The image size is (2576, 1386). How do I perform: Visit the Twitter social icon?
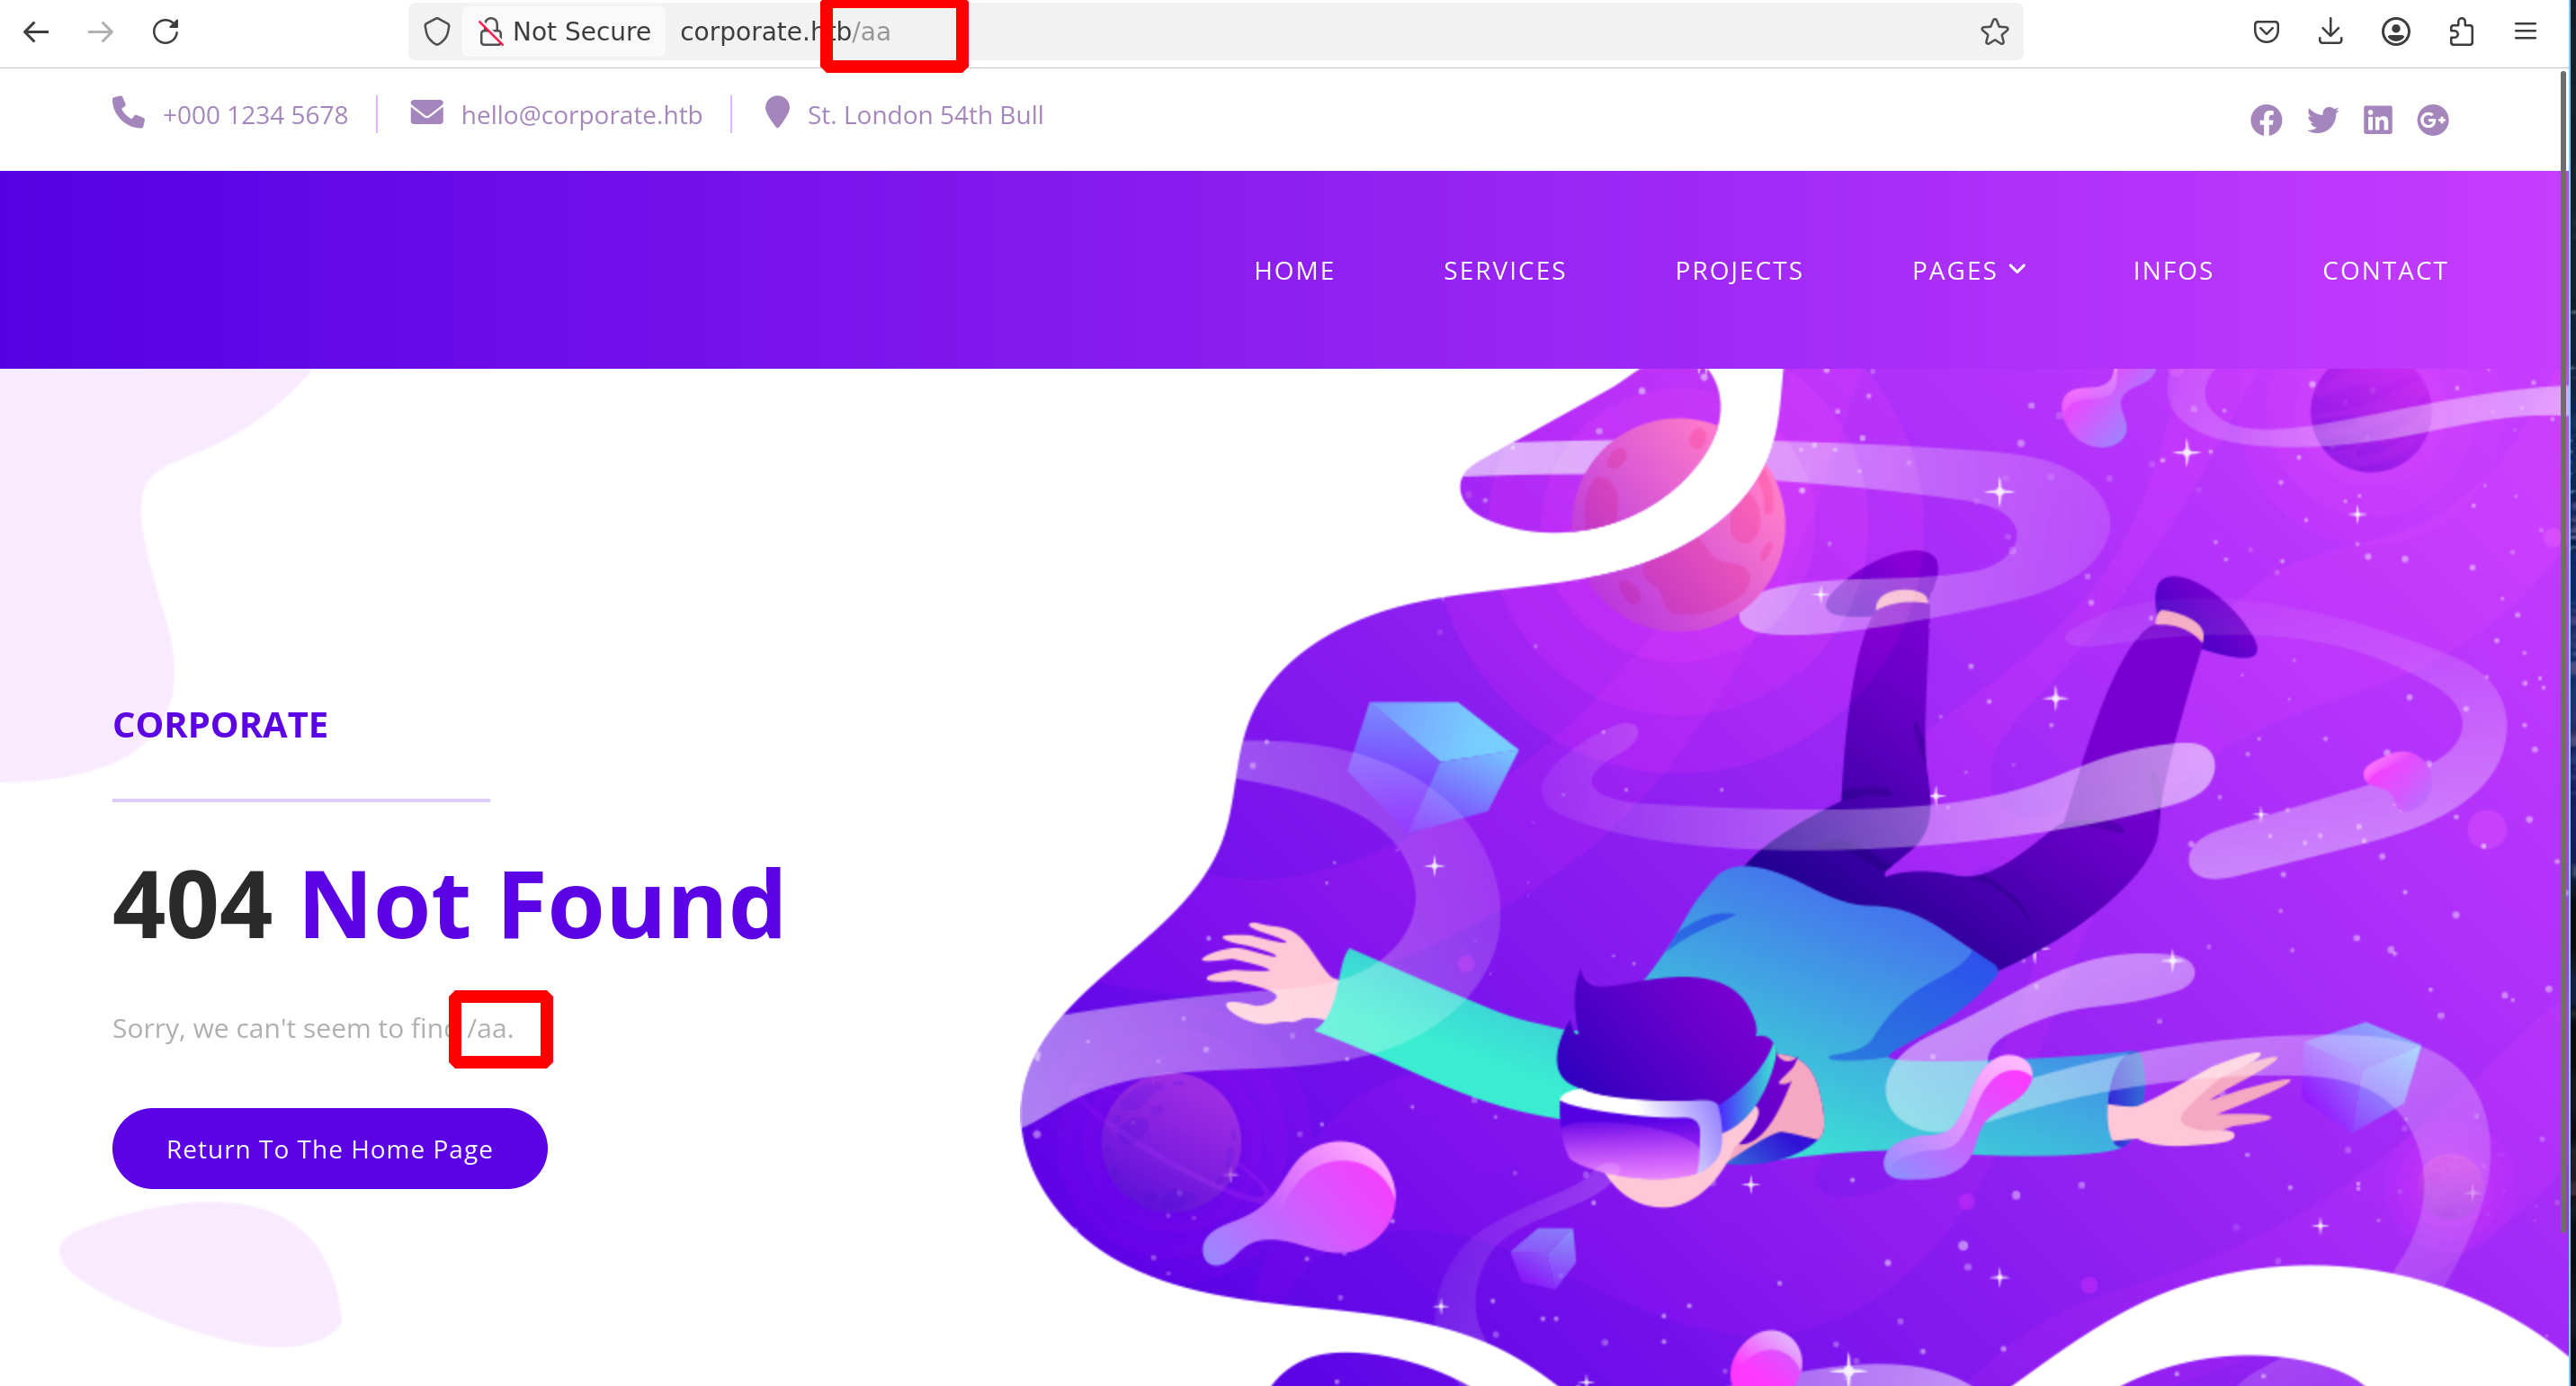point(2322,120)
